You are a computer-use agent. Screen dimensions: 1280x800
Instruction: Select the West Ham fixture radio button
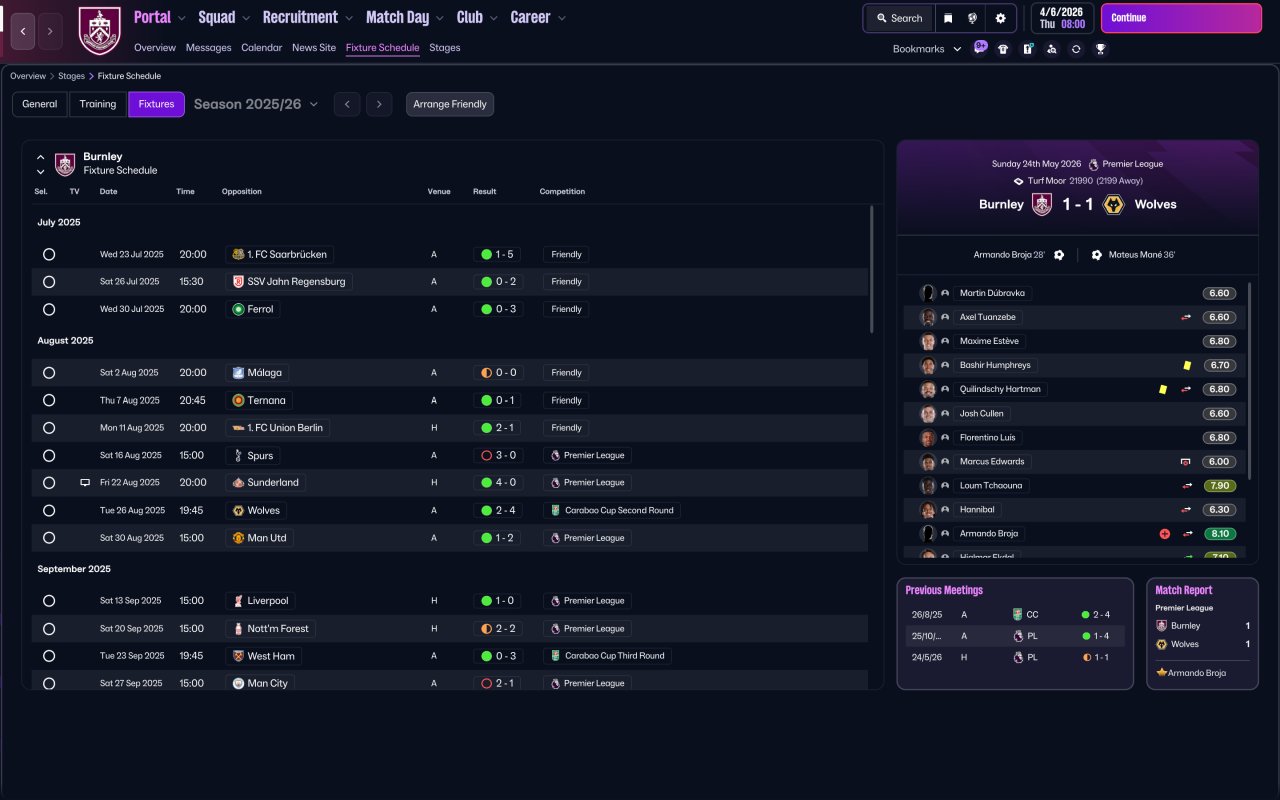[x=49, y=656]
